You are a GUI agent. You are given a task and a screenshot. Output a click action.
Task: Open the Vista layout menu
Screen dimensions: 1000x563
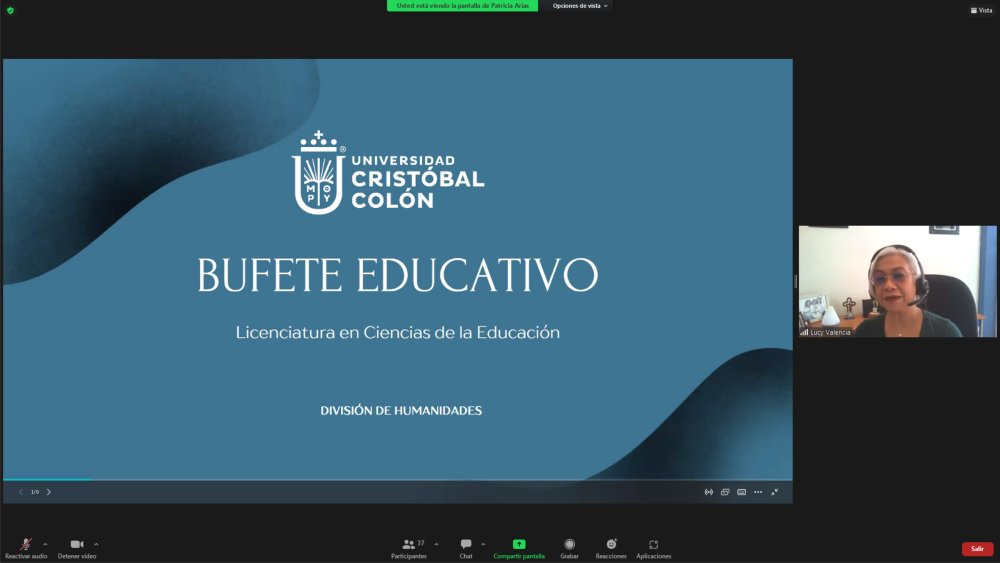tap(982, 10)
